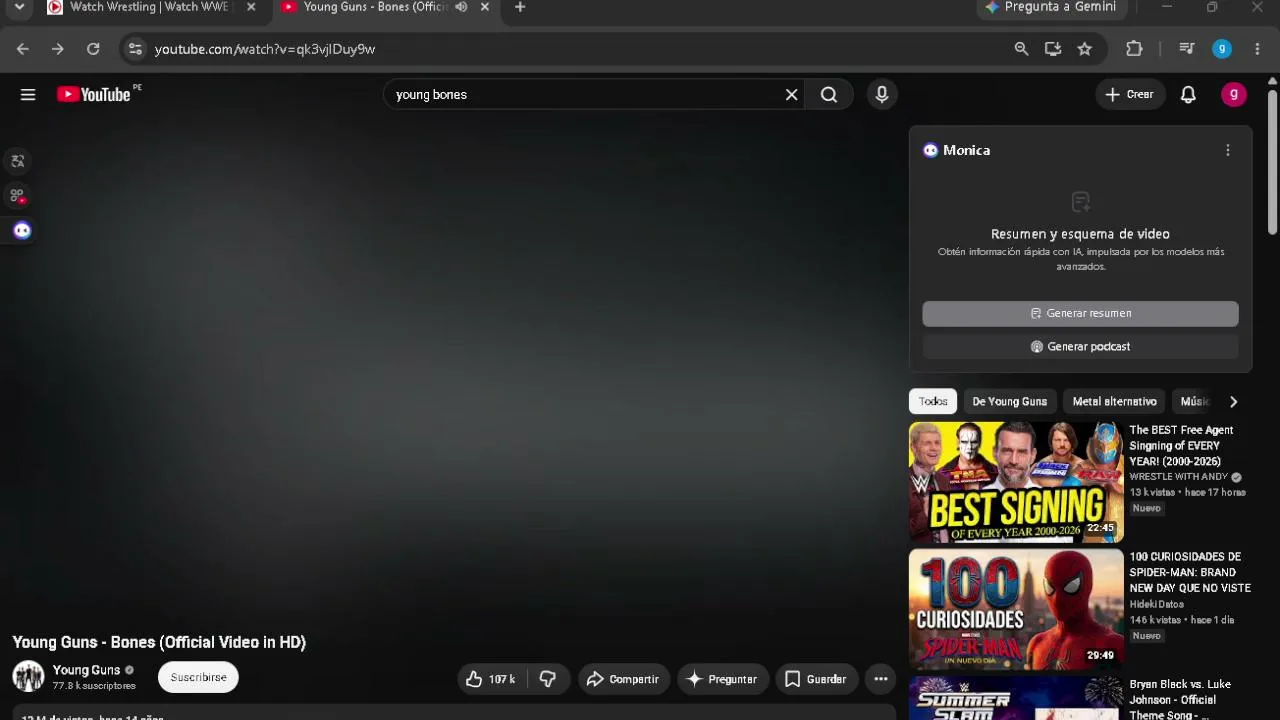This screenshot has height=720, width=1280.
Task: Open the Young Guns channel avatar
Action: coord(28,676)
